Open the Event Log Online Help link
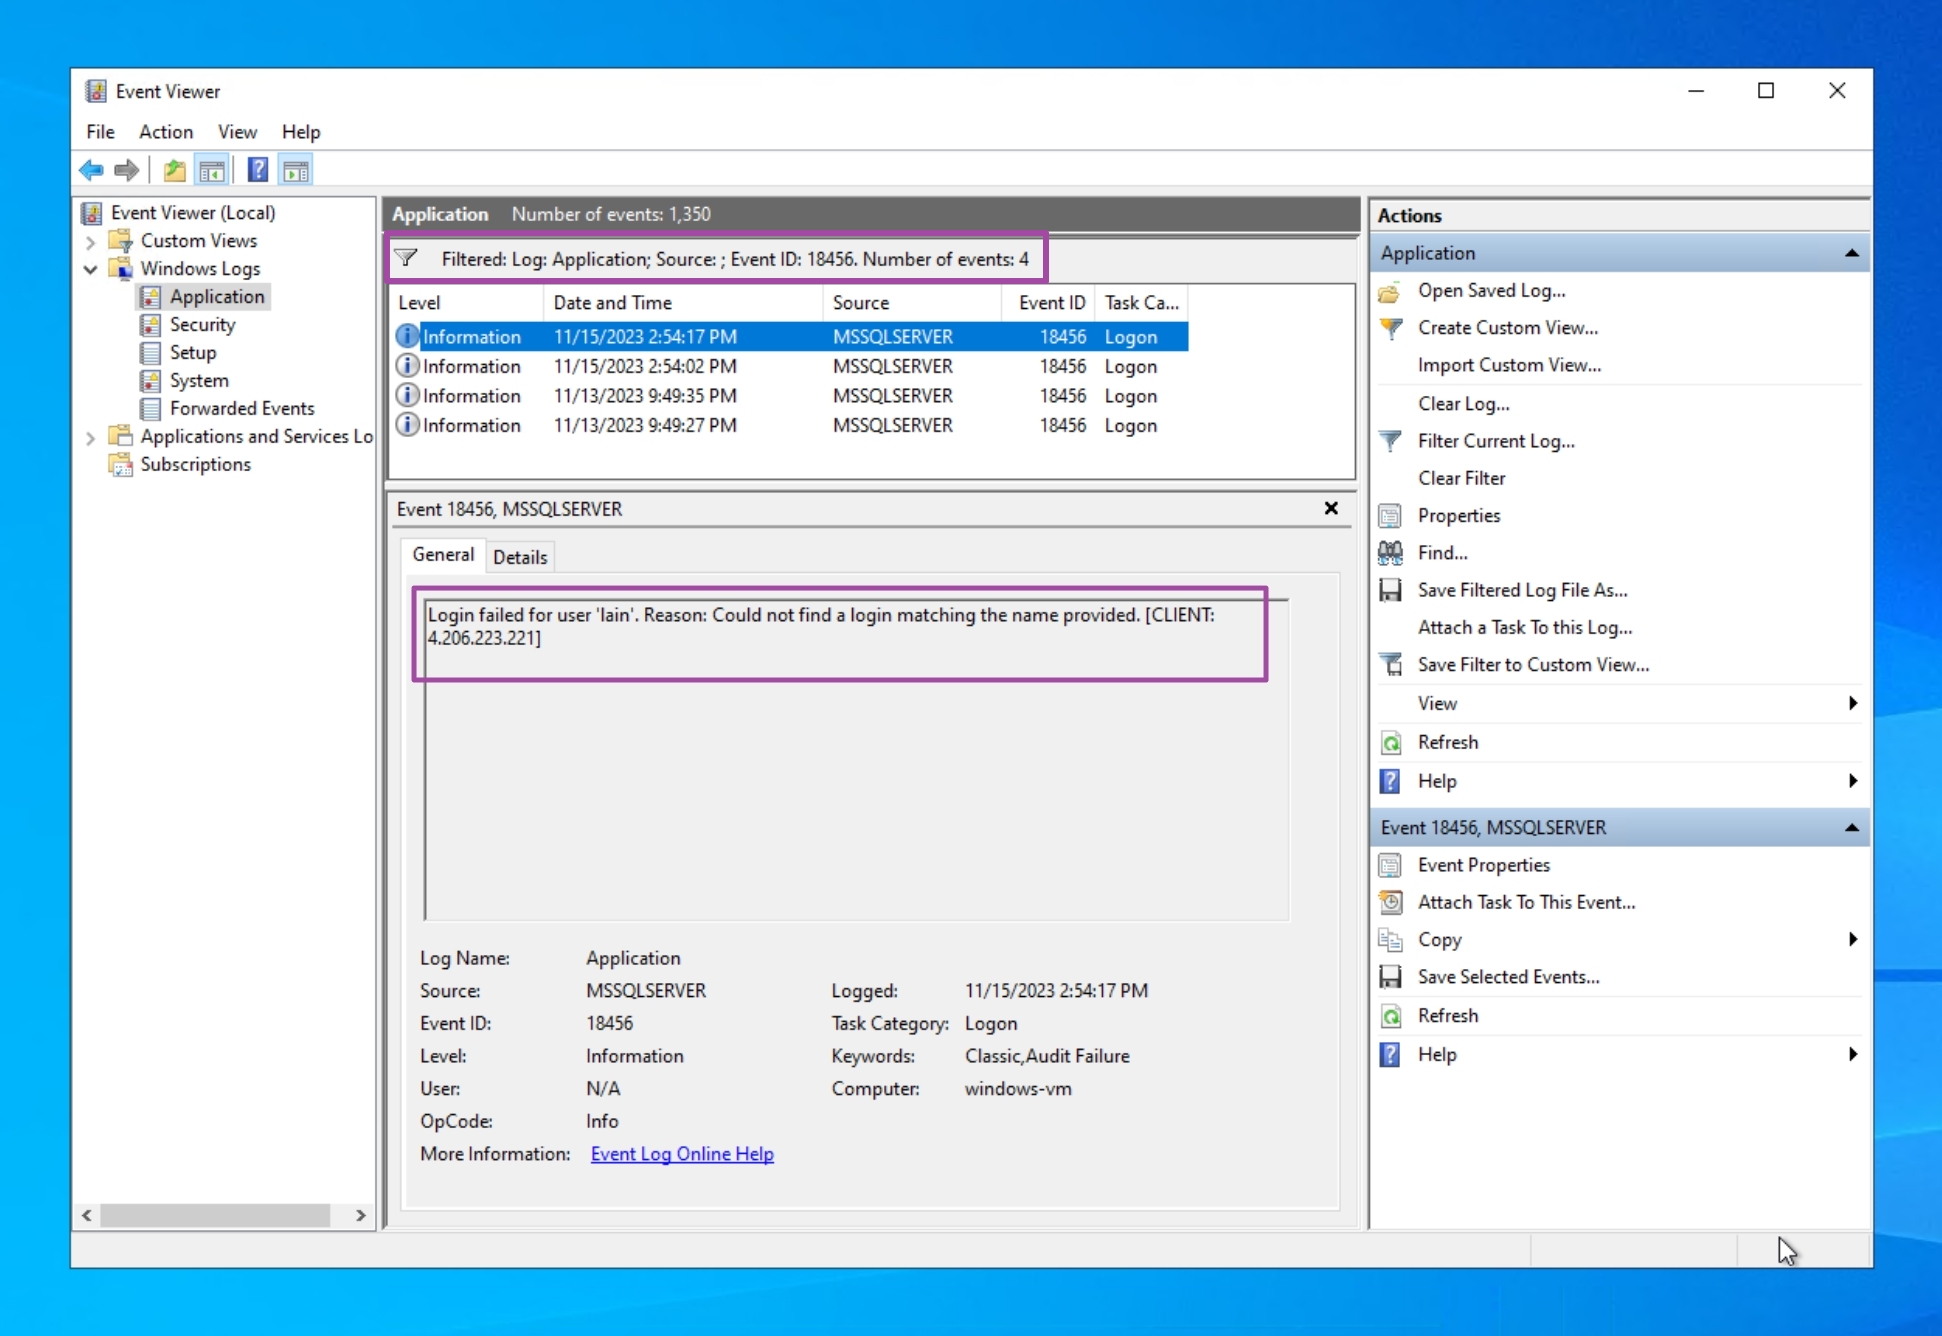This screenshot has width=1942, height=1336. tap(682, 1154)
